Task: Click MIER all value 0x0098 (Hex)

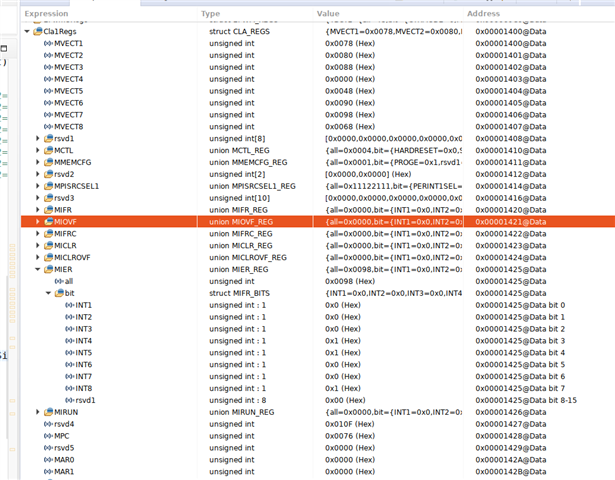Action: (350, 281)
